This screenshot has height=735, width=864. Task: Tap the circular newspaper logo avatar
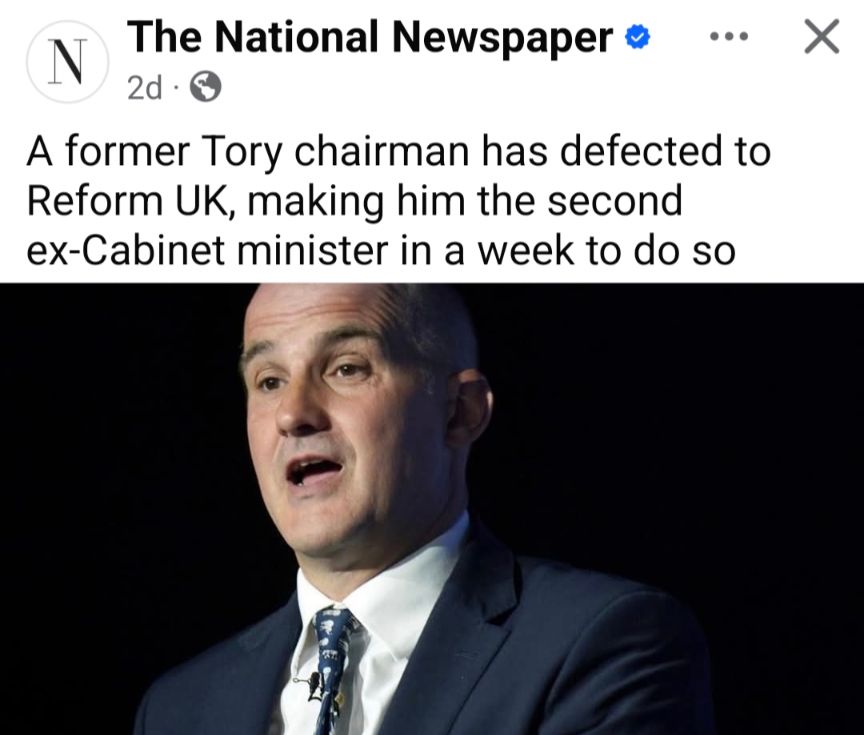pyautogui.click(x=66, y=57)
